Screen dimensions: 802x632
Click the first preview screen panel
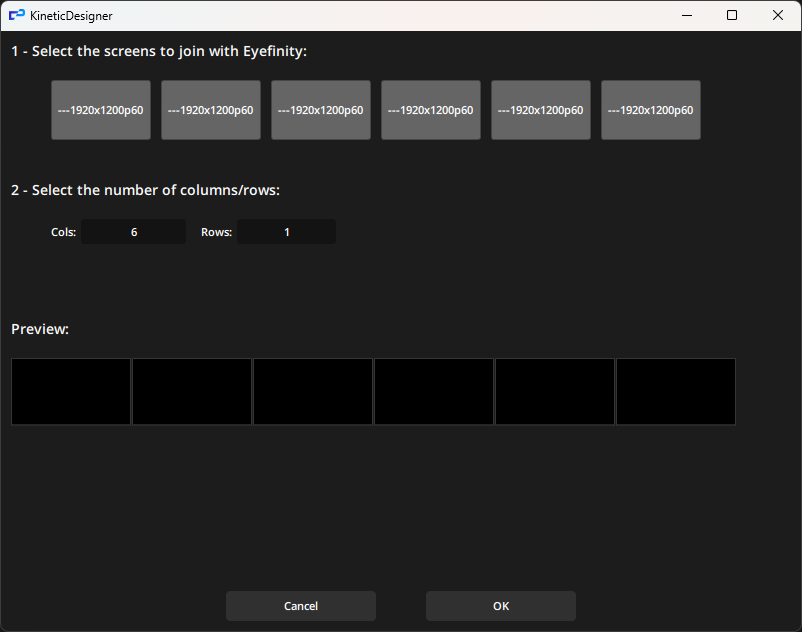70,391
